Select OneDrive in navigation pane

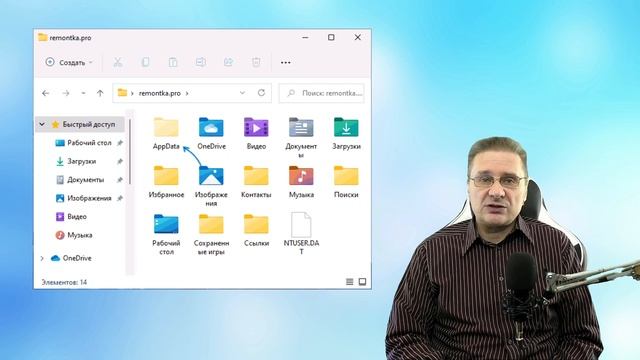[x=71, y=258]
